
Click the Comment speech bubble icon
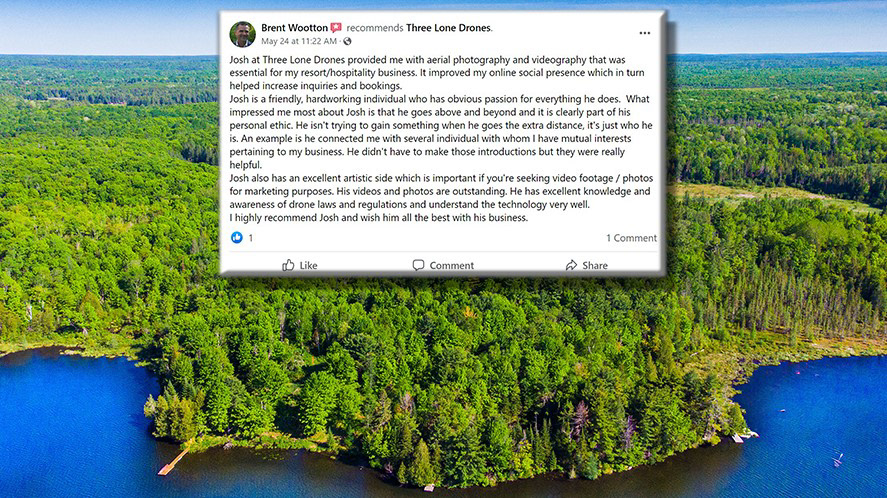click(x=418, y=265)
